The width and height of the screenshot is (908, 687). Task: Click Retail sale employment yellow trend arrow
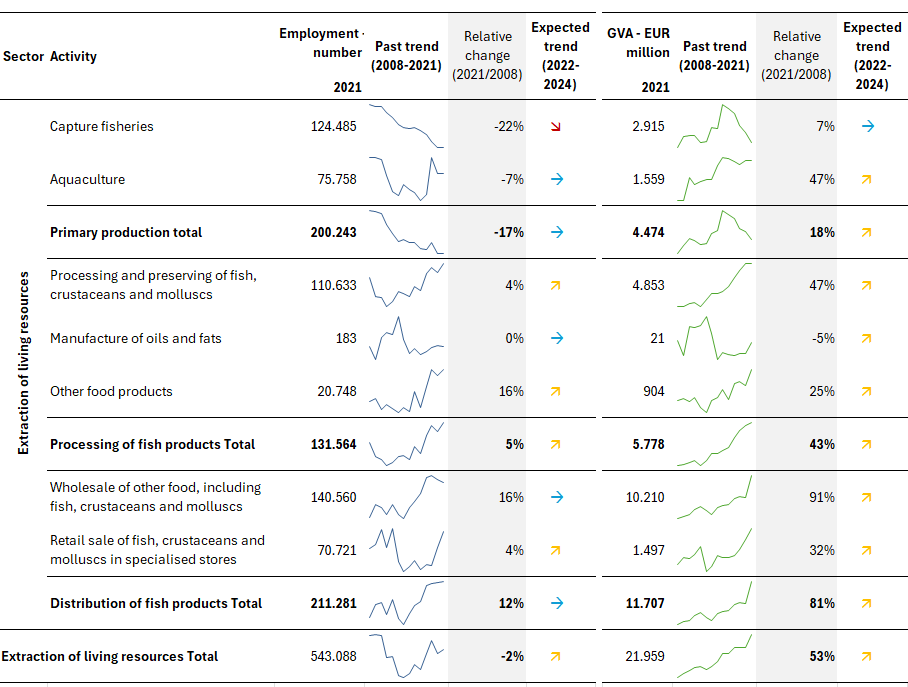coord(556,550)
